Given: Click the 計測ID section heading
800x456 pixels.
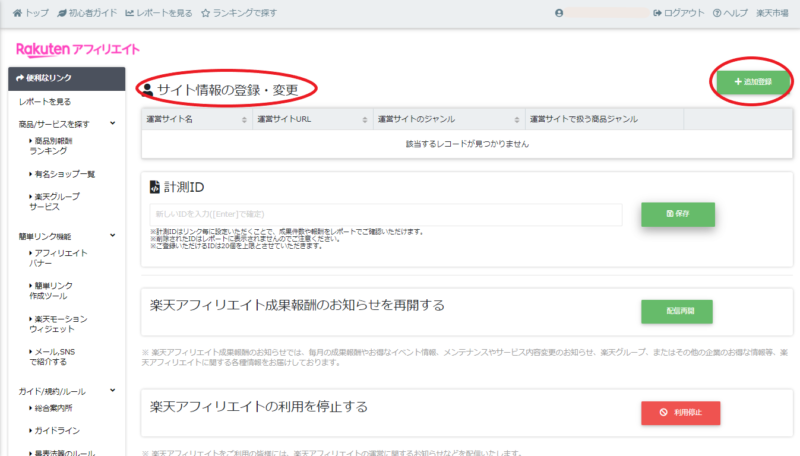Looking at the screenshot, I should (x=177, y=187).
